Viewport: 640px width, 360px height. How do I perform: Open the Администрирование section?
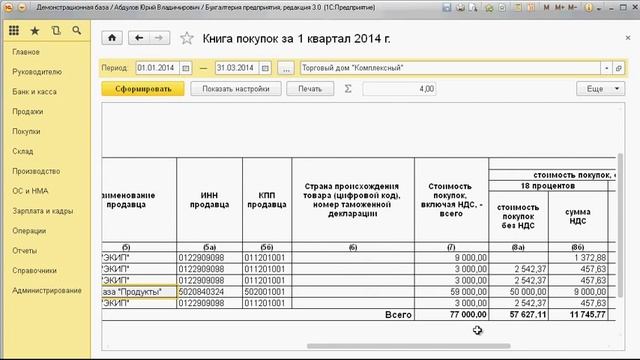47,291
